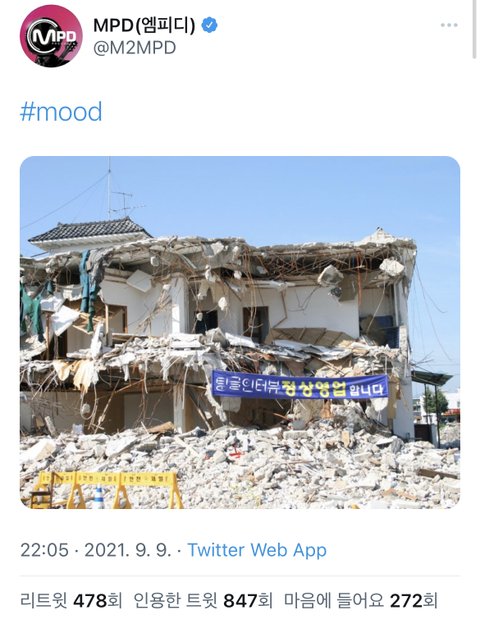Image resolution: width=480 pixels, height=624 pixels.
Task: Open the demolished building photo
Action: pos(240,332)
